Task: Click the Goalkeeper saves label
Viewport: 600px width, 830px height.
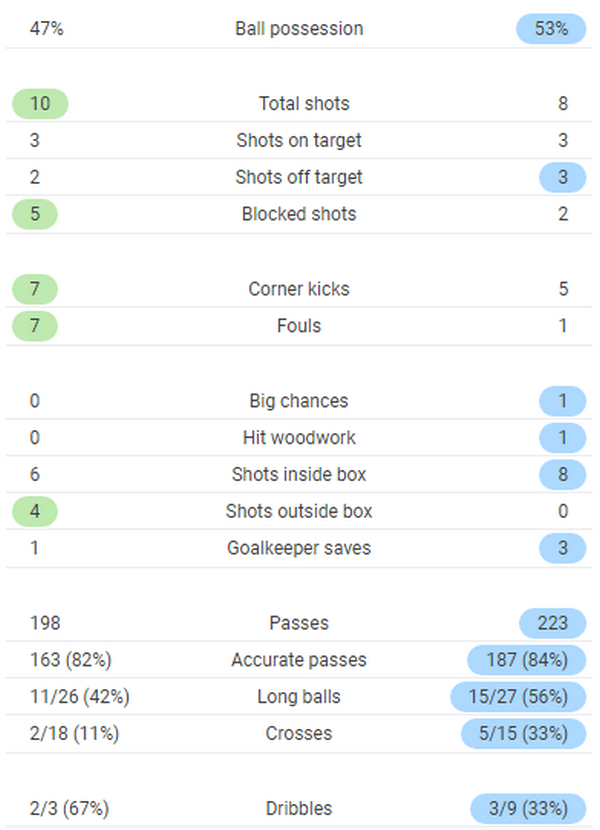Action: pyautogui.click(x=299, y=548)
